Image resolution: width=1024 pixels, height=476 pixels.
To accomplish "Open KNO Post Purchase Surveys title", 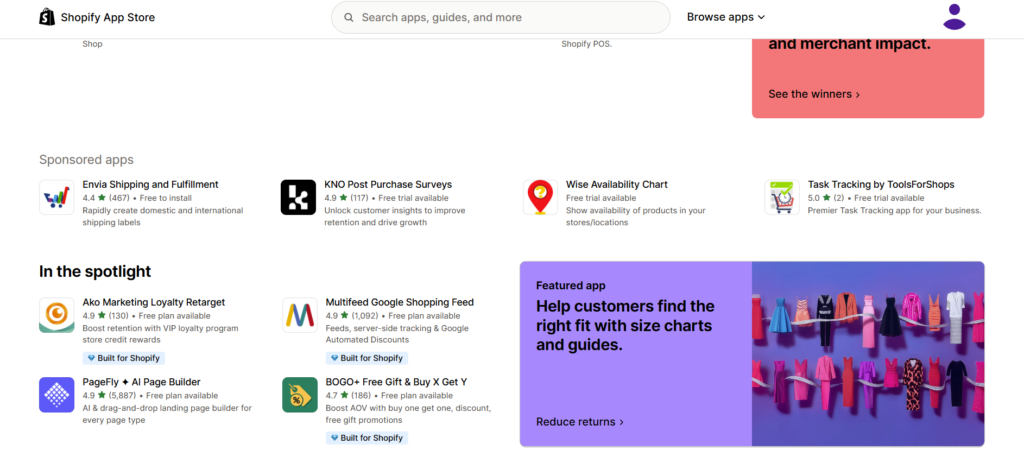I will click(388, 185).
